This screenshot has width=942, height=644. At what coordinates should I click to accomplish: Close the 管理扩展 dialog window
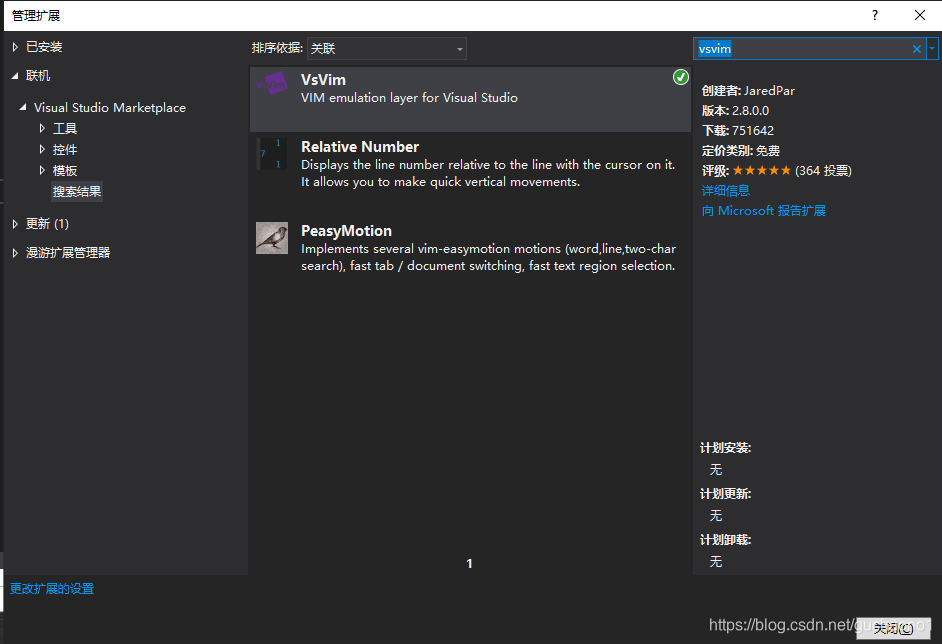click(x=920, y=15)
